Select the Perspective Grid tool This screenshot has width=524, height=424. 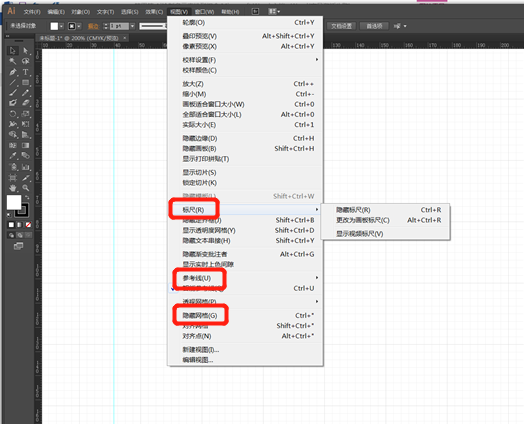25,135
